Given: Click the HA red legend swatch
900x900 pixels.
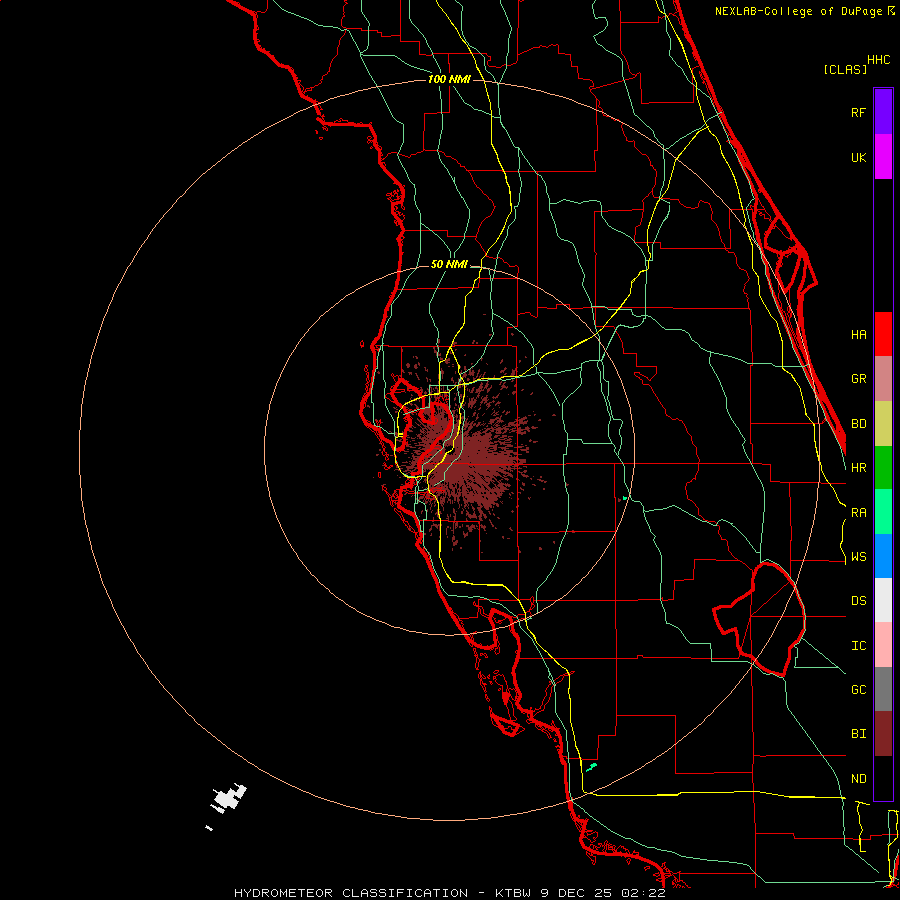Looking at the screenshot, I should pos(883,334).
